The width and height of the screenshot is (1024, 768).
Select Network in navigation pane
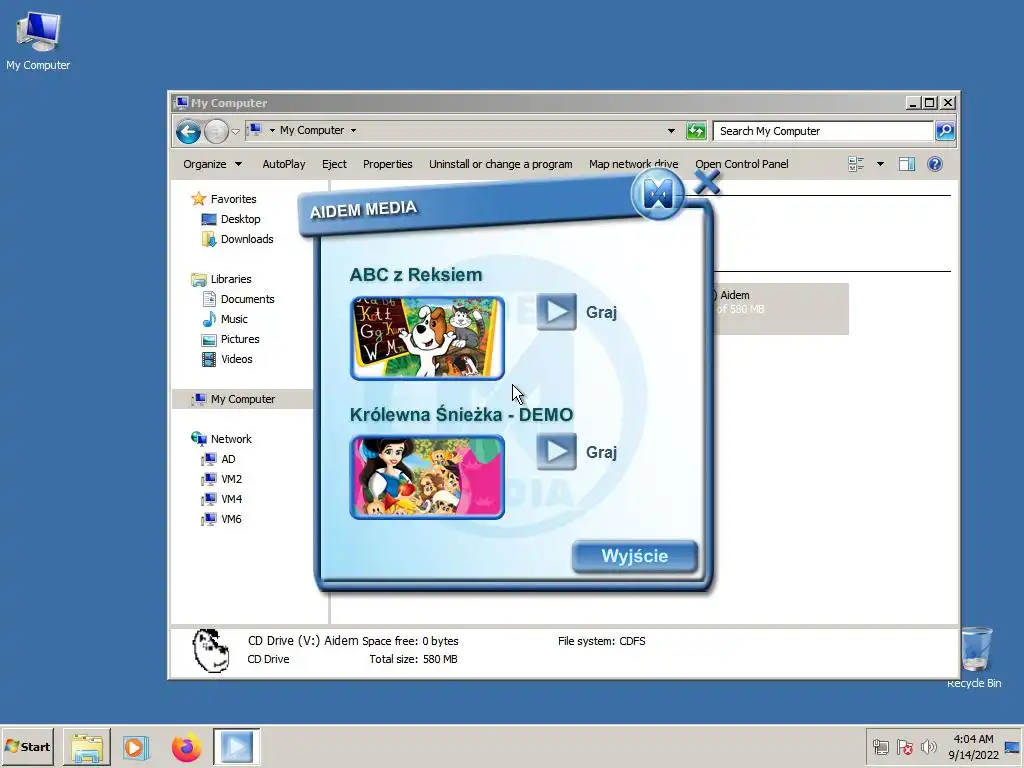(x=222, y=439)
